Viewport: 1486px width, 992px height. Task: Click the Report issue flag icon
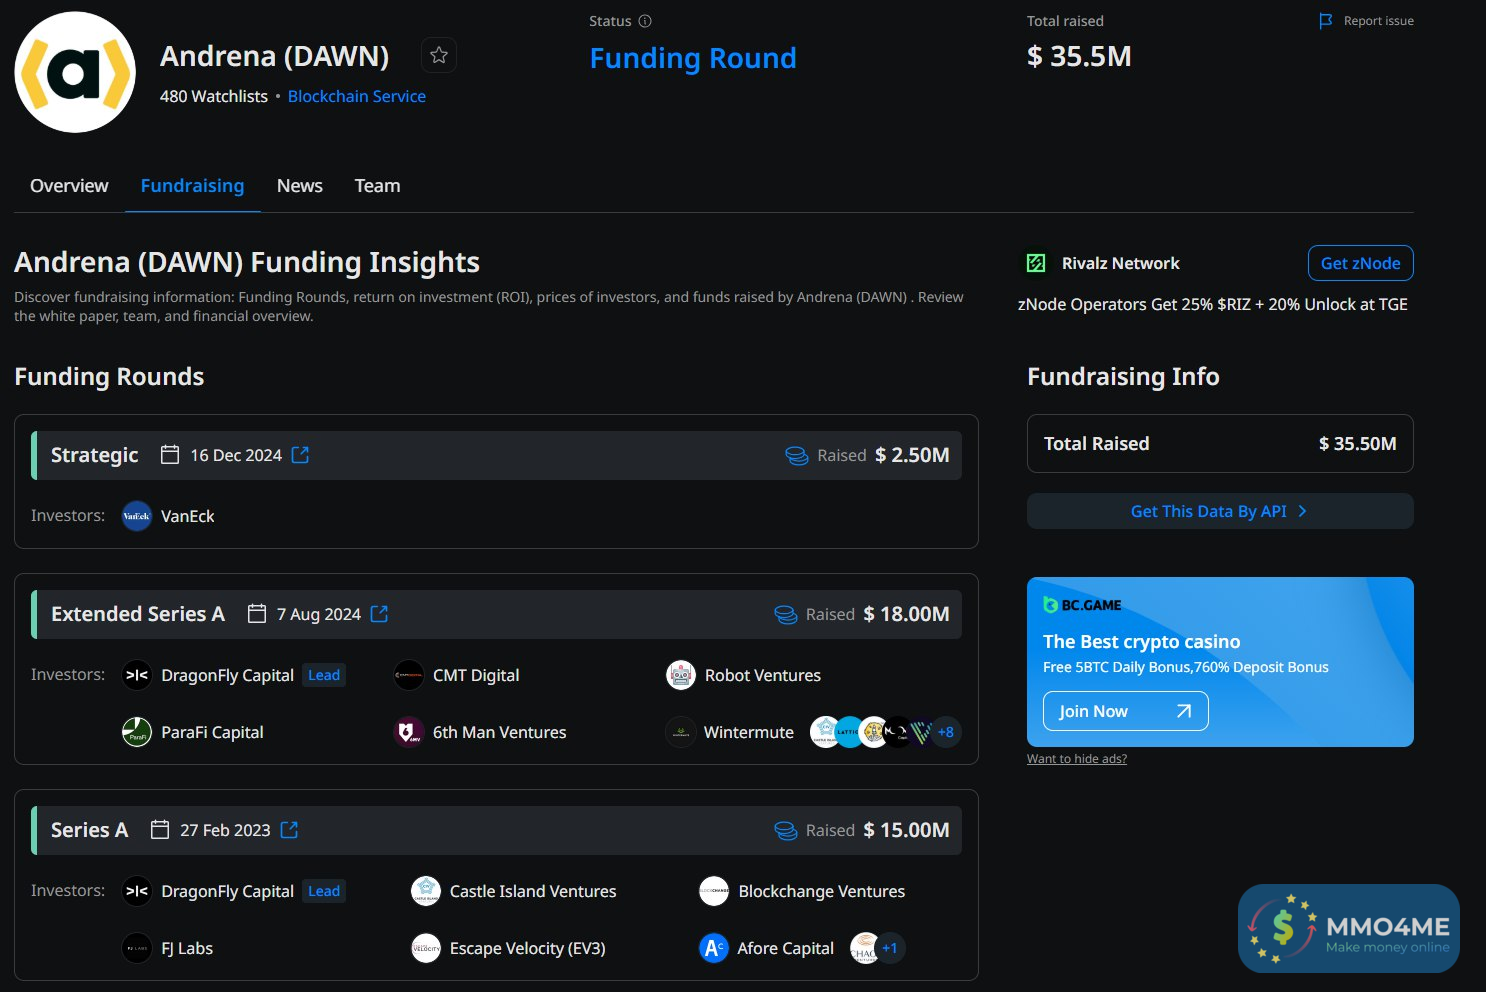click(x=1326, y=21)
